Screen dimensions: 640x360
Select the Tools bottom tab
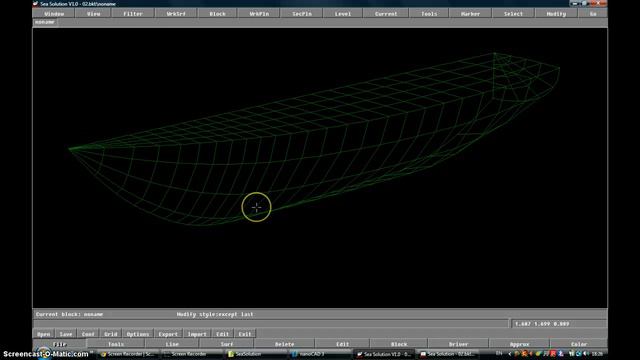116,344
